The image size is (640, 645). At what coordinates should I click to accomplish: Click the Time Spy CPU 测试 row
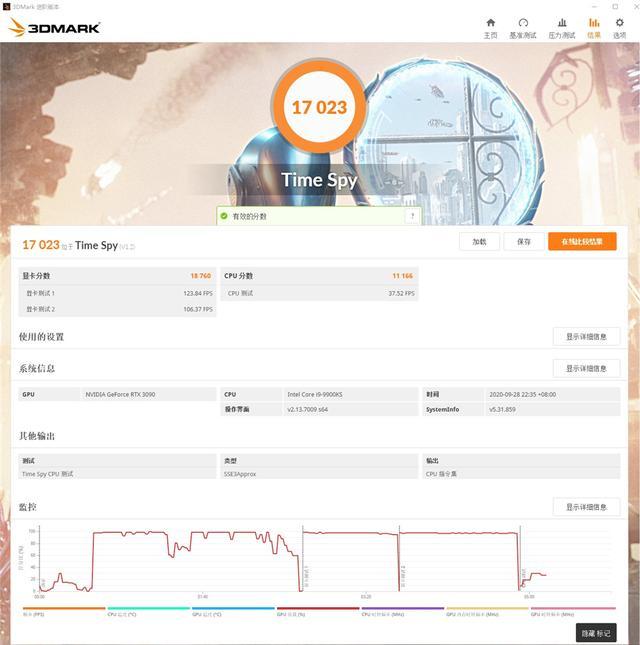[x=117, y=474]
